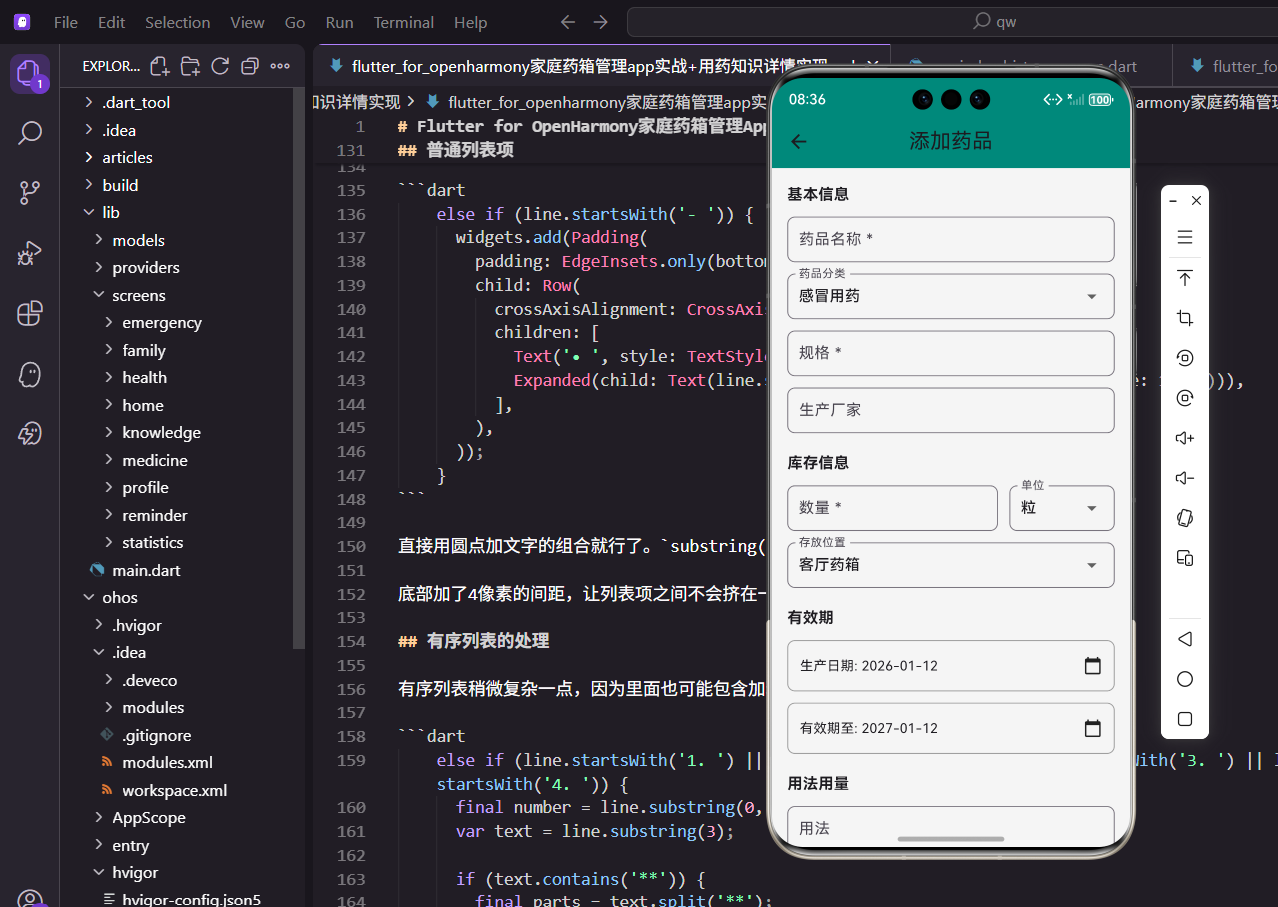Click the emulator hamburger menu icon

[1185, 237]
